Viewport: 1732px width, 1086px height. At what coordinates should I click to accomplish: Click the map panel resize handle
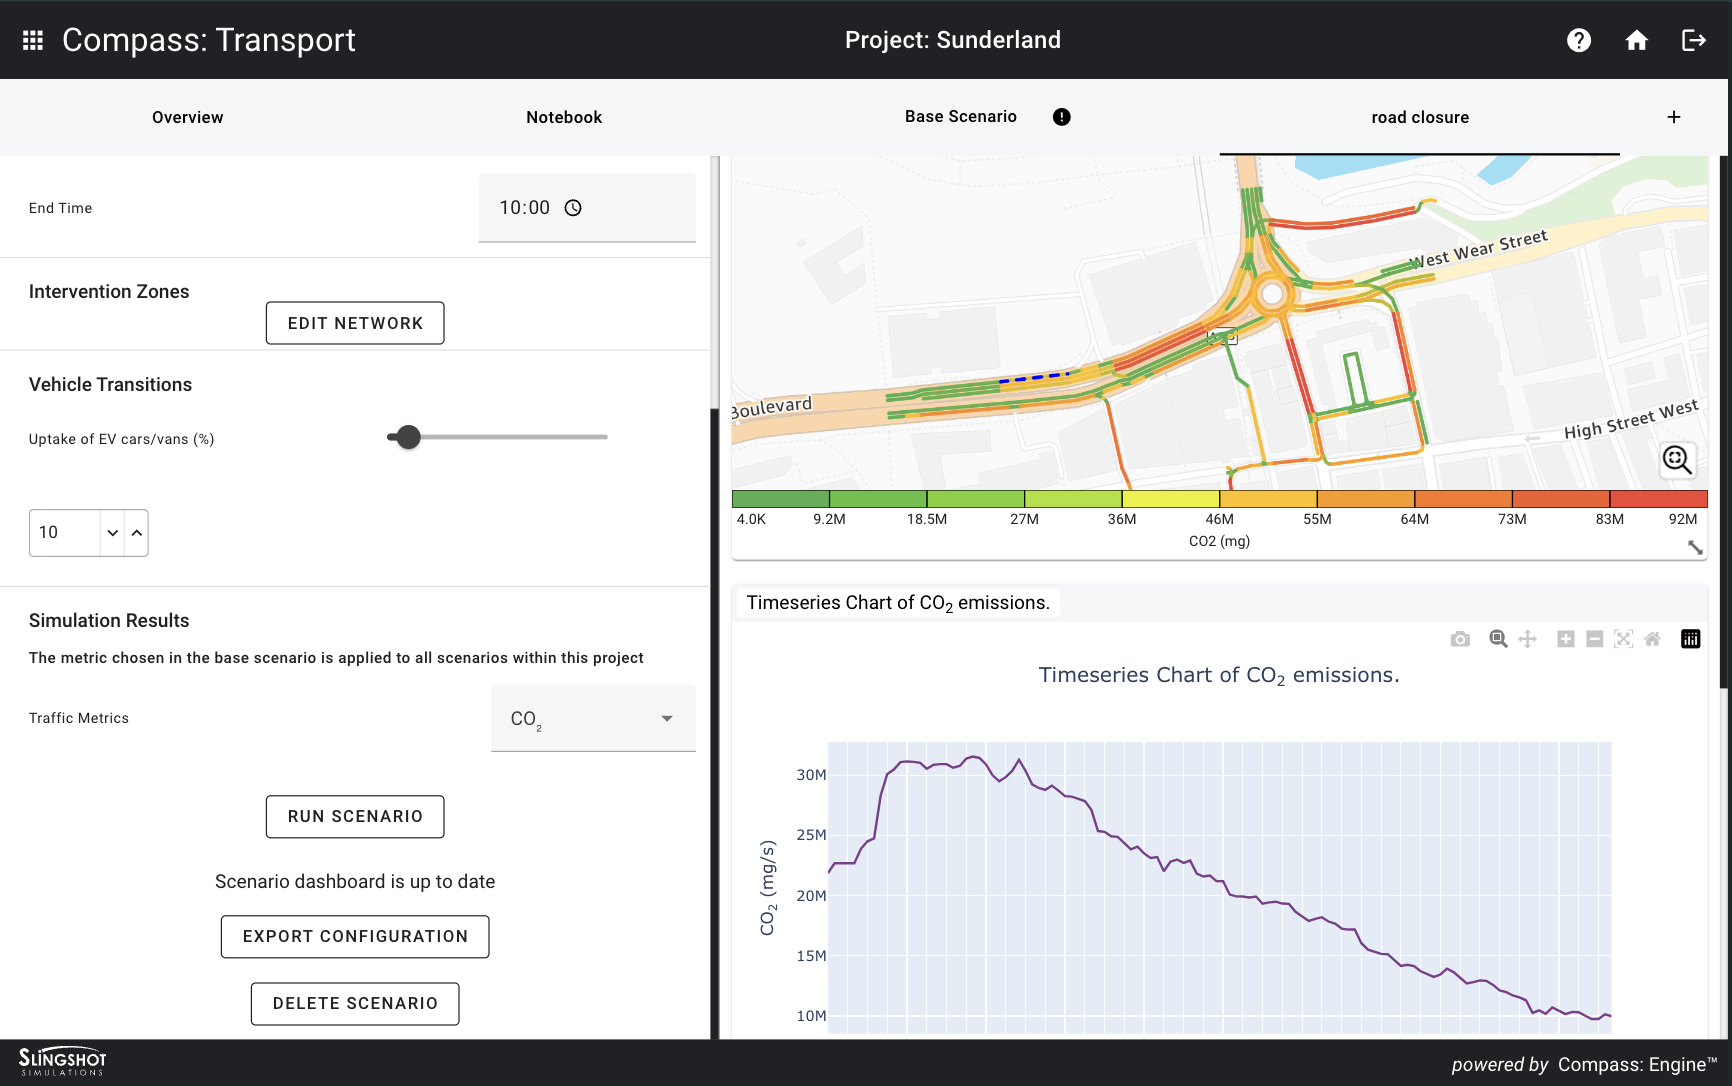coord(1695,547)
